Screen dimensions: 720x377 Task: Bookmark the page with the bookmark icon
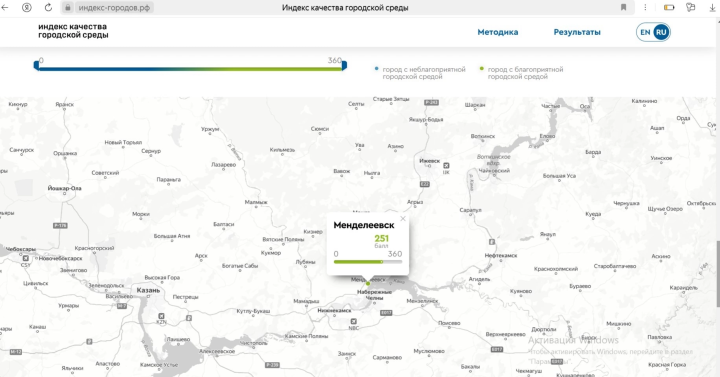pos(624,7)
